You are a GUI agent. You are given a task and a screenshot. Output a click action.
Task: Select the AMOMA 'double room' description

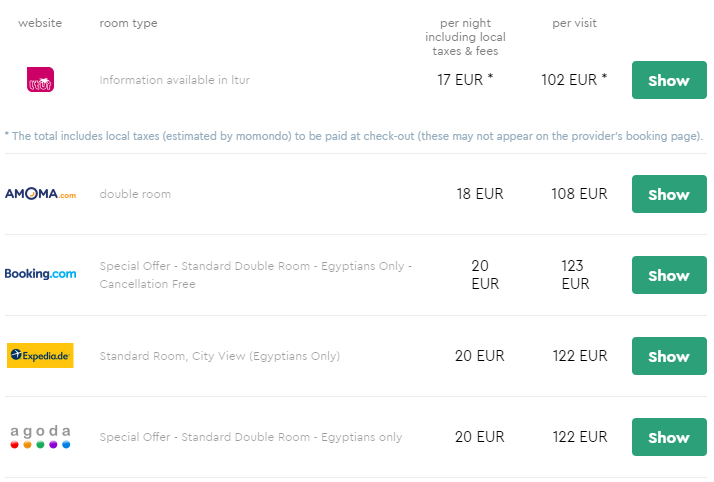[135, 194]
